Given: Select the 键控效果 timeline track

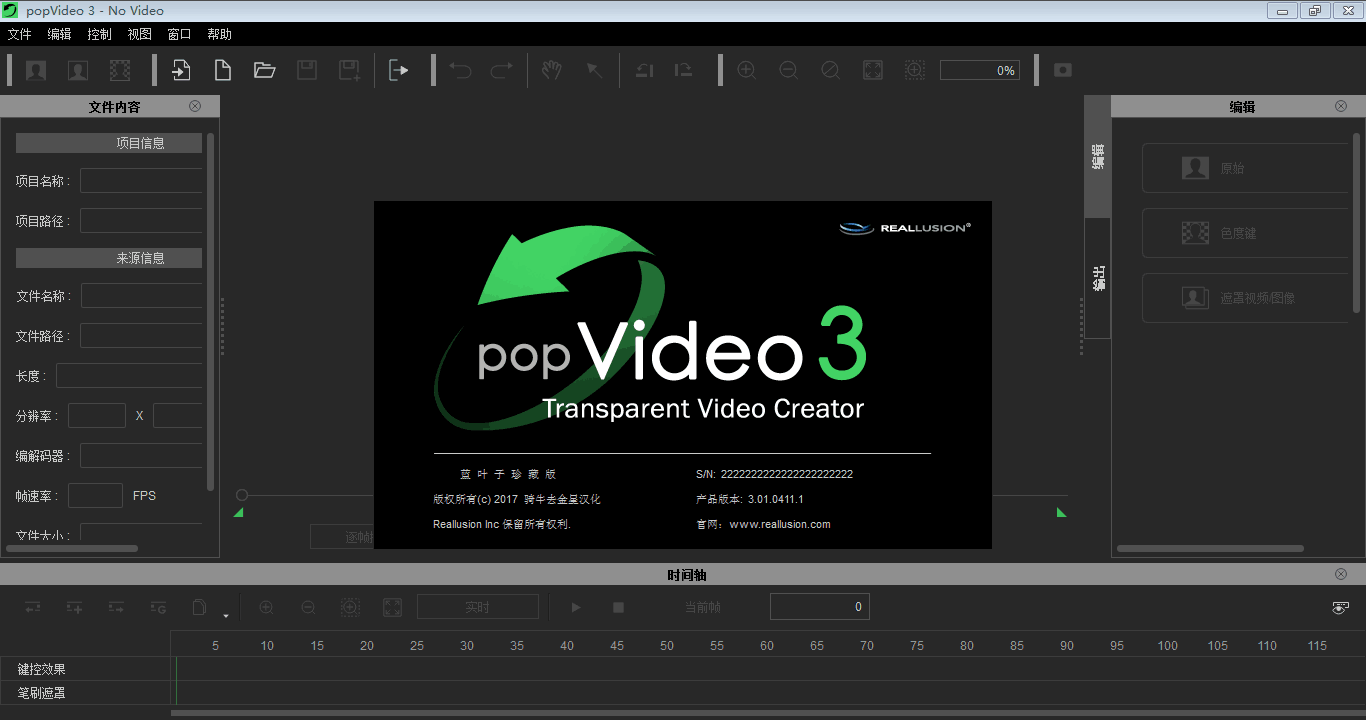Looking at the screenshot, I should [683, 669].
